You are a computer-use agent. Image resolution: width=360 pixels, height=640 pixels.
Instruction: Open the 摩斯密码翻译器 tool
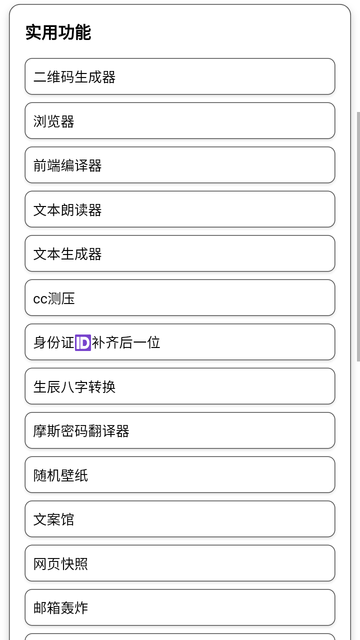(x=180, y=431)
